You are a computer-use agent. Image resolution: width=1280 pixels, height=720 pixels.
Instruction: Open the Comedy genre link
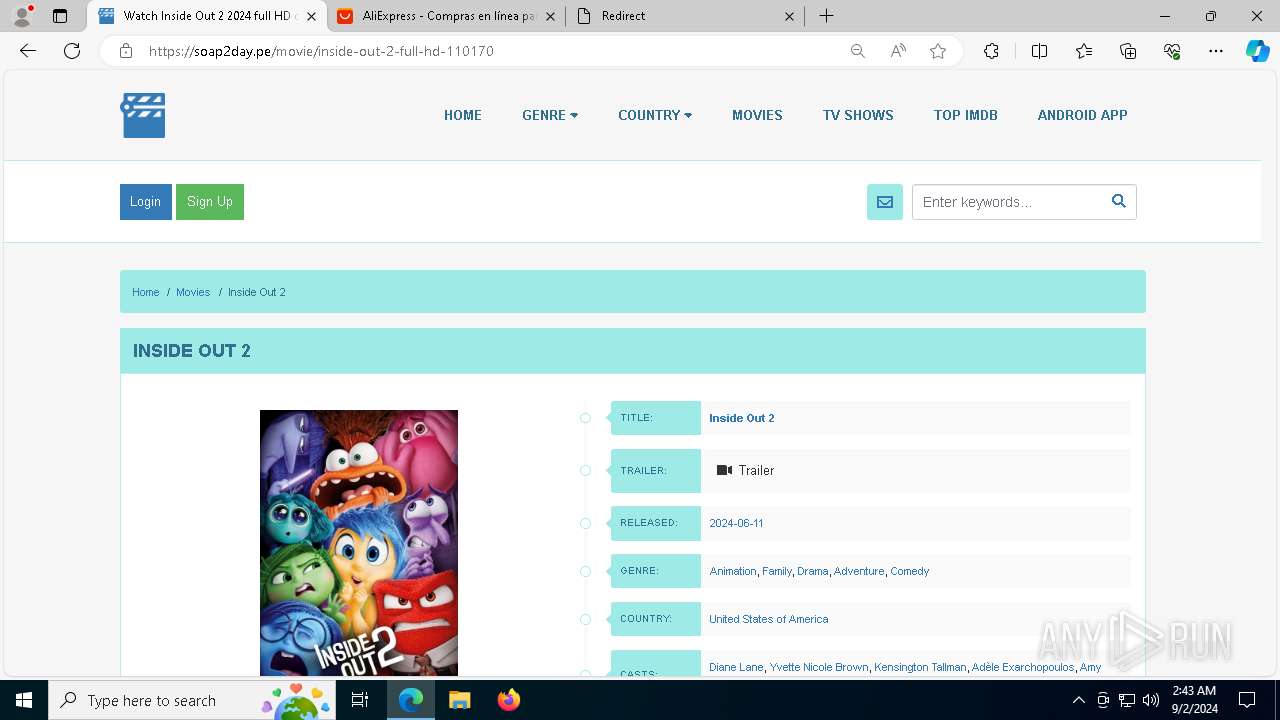[x=910, y=571]
